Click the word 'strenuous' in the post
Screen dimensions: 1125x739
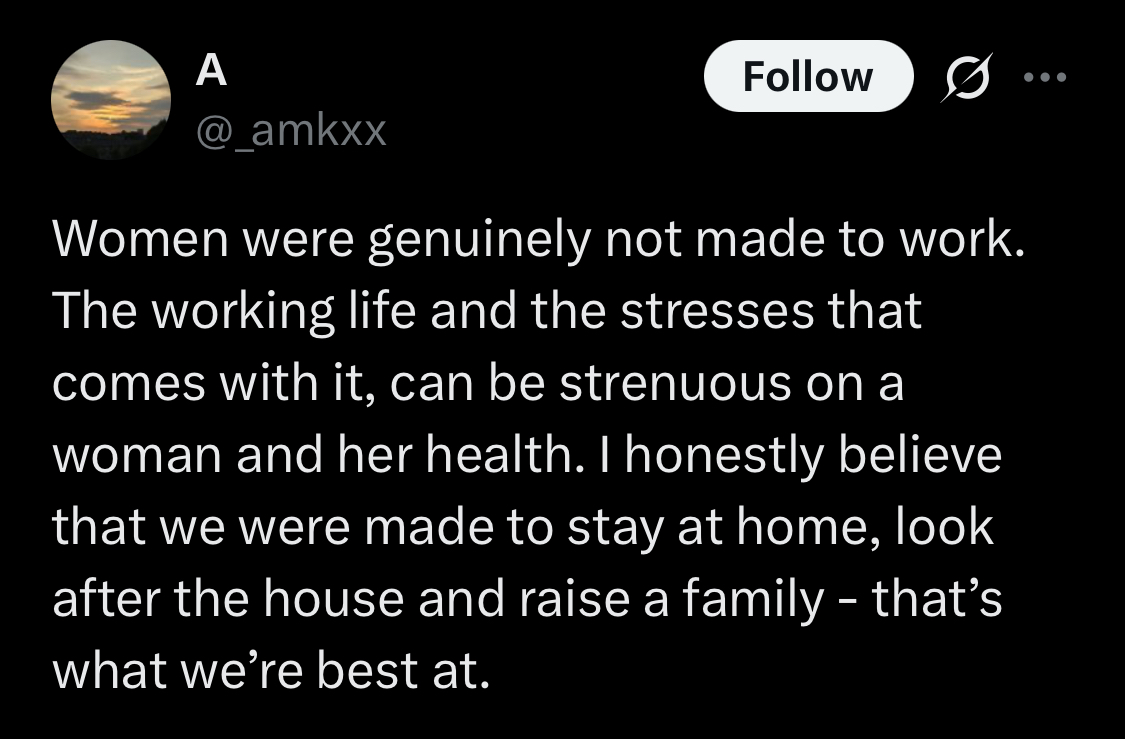pos(676,382)
